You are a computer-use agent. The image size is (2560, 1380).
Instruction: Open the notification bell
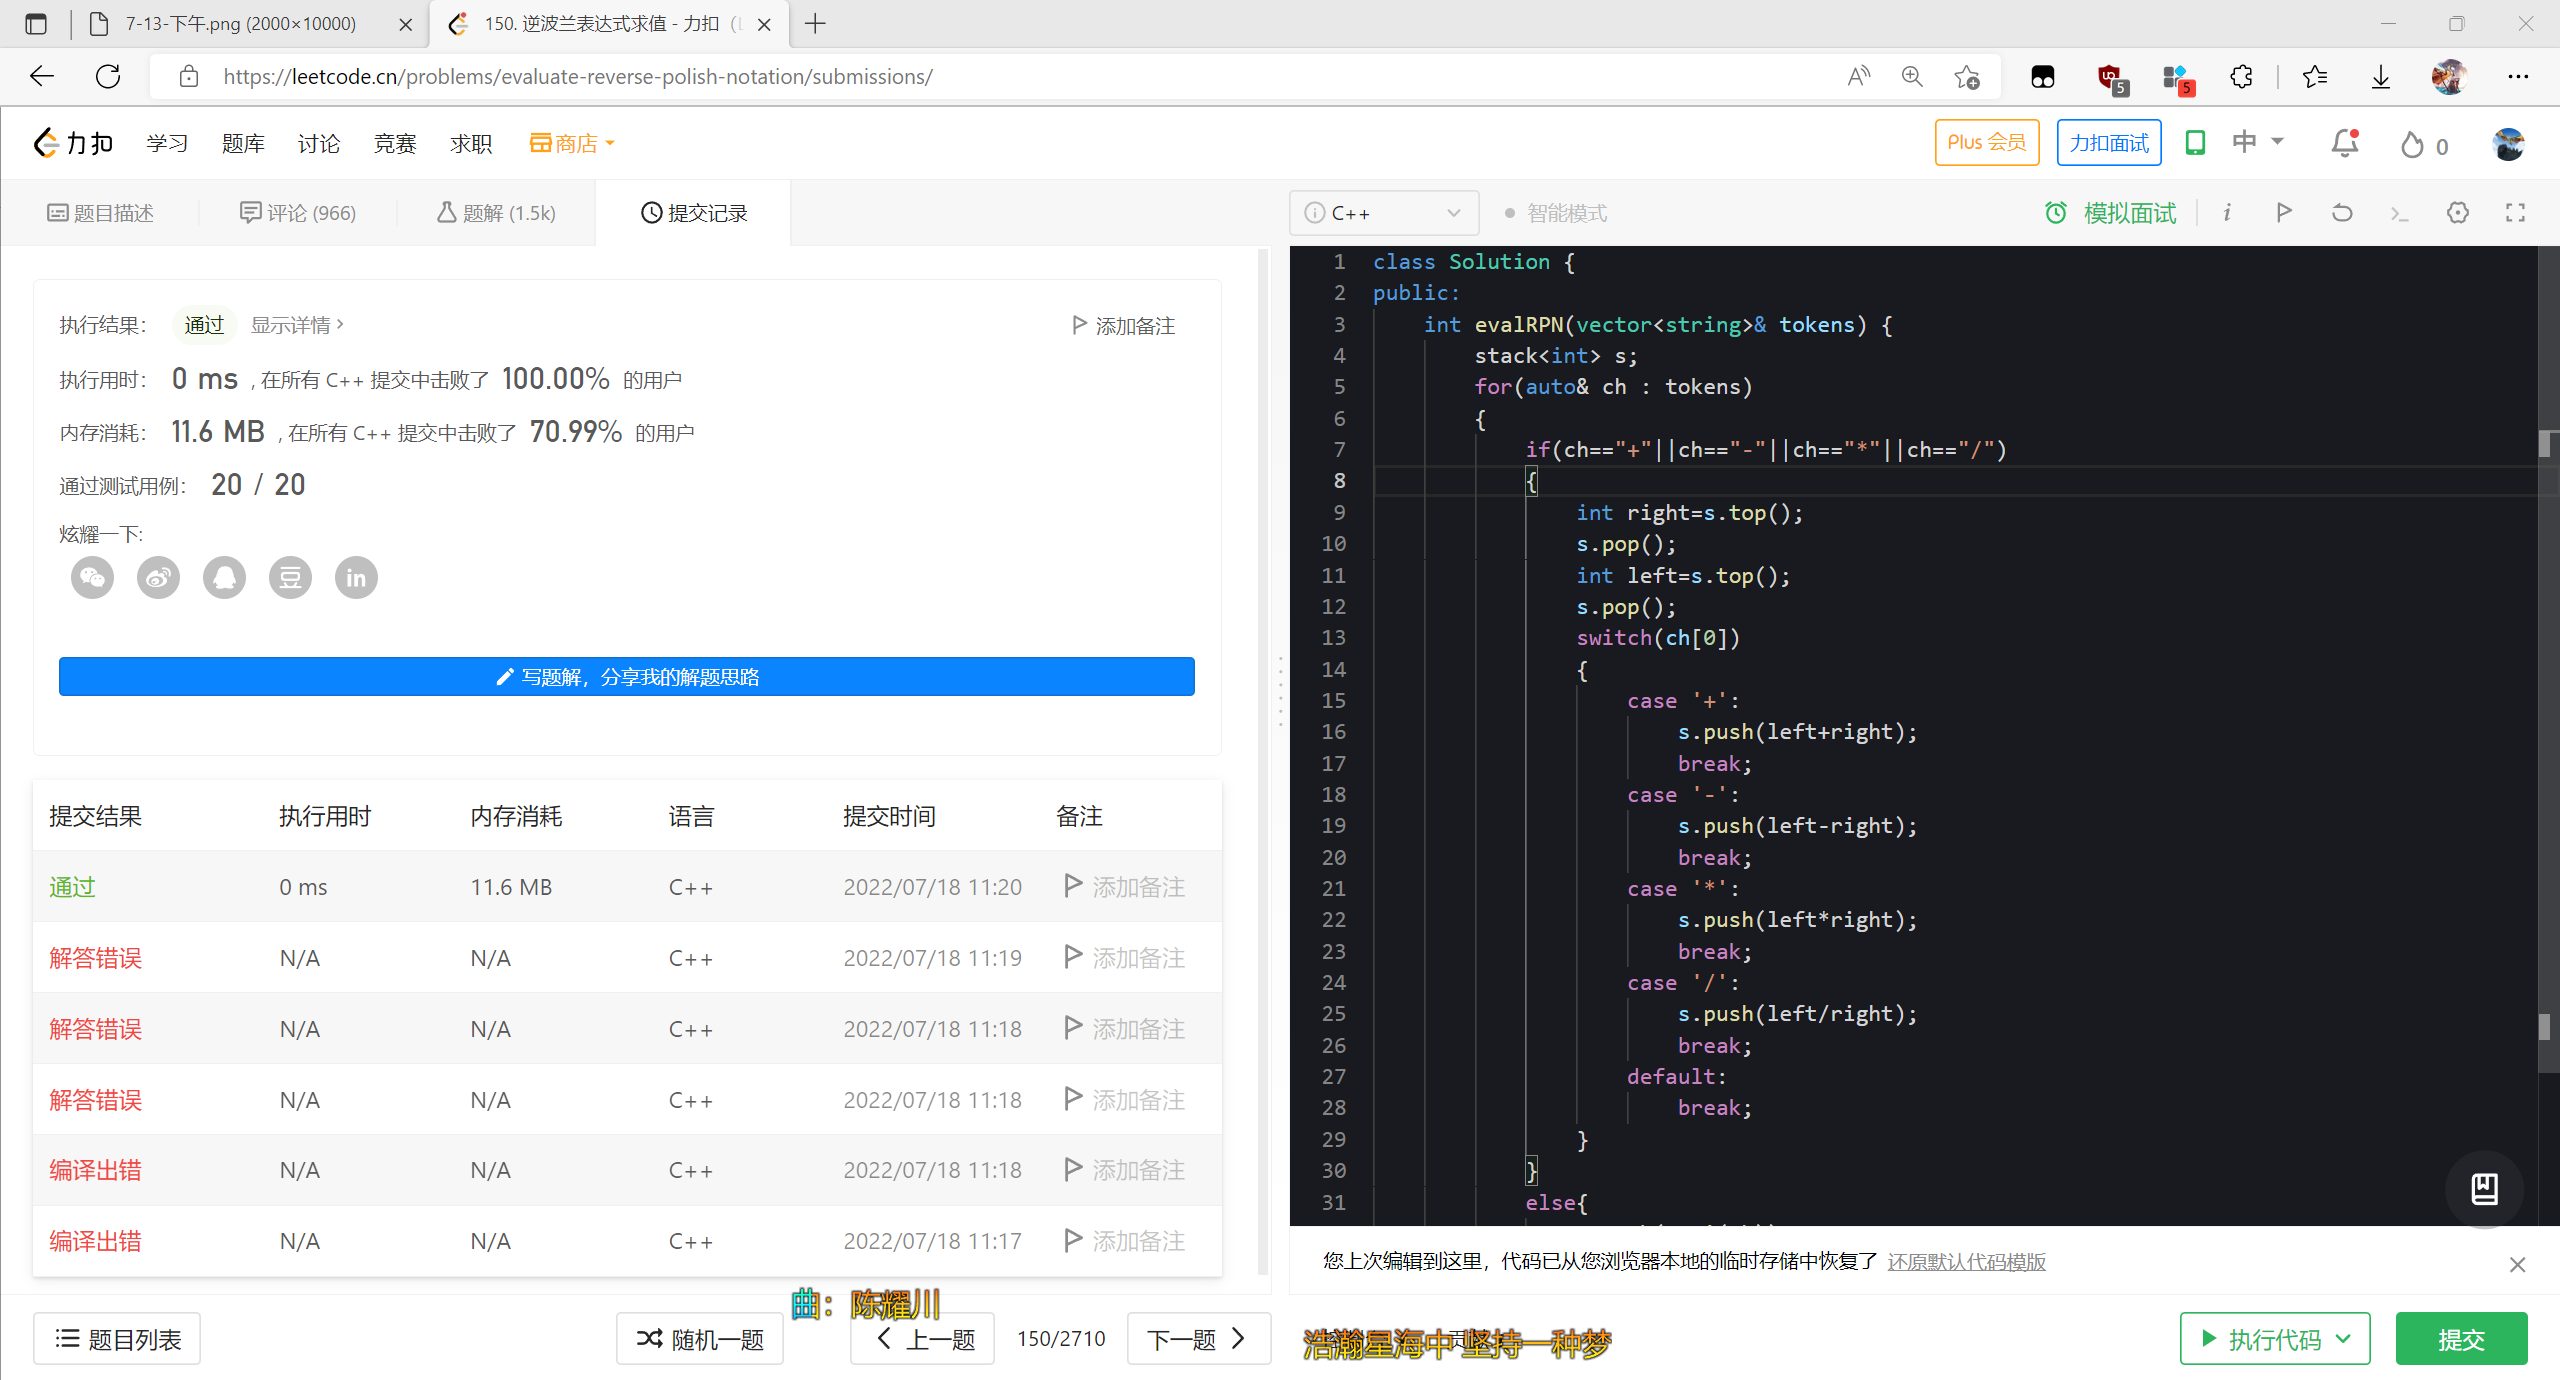2343,143
